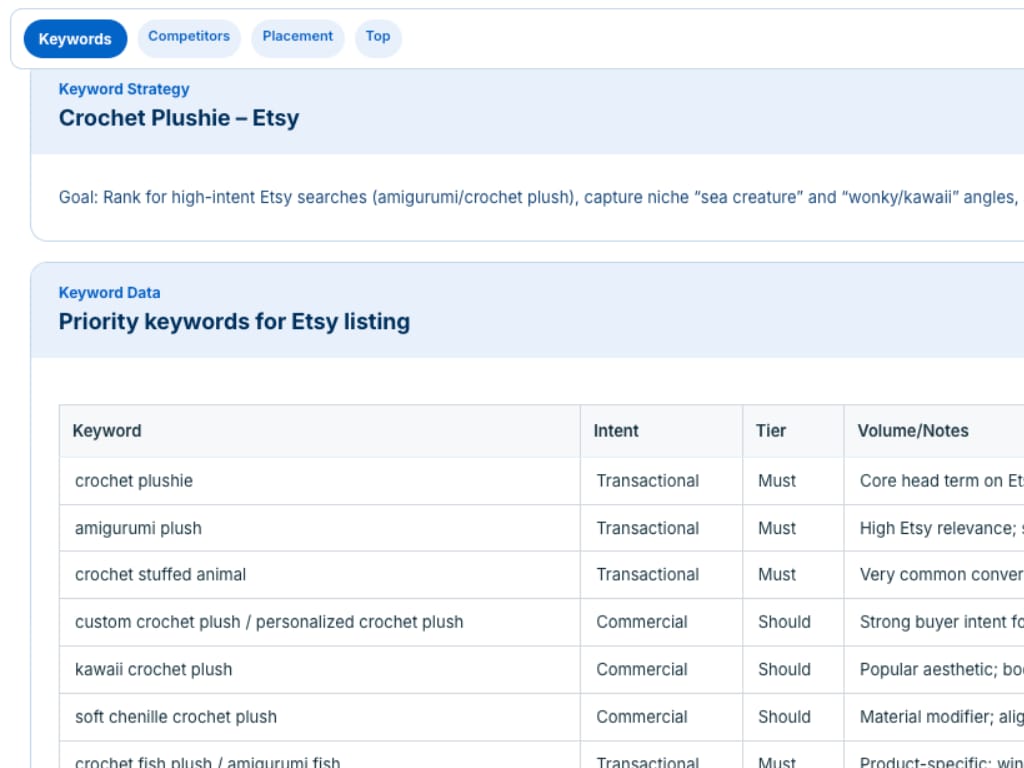This screenshot has height=768, width=1024.
Task: Click the Intent column header
Action: 616,431
